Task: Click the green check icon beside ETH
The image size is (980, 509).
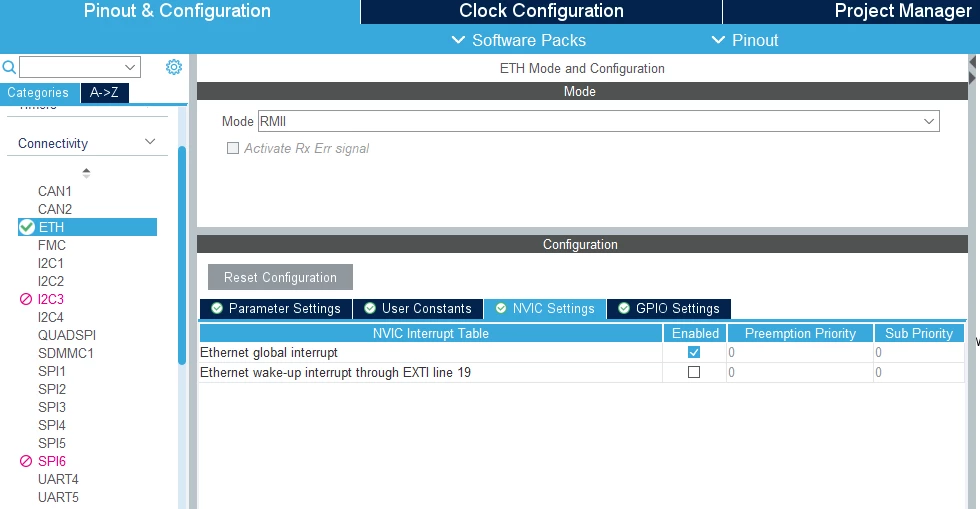Action: click(x=26, y=227)
